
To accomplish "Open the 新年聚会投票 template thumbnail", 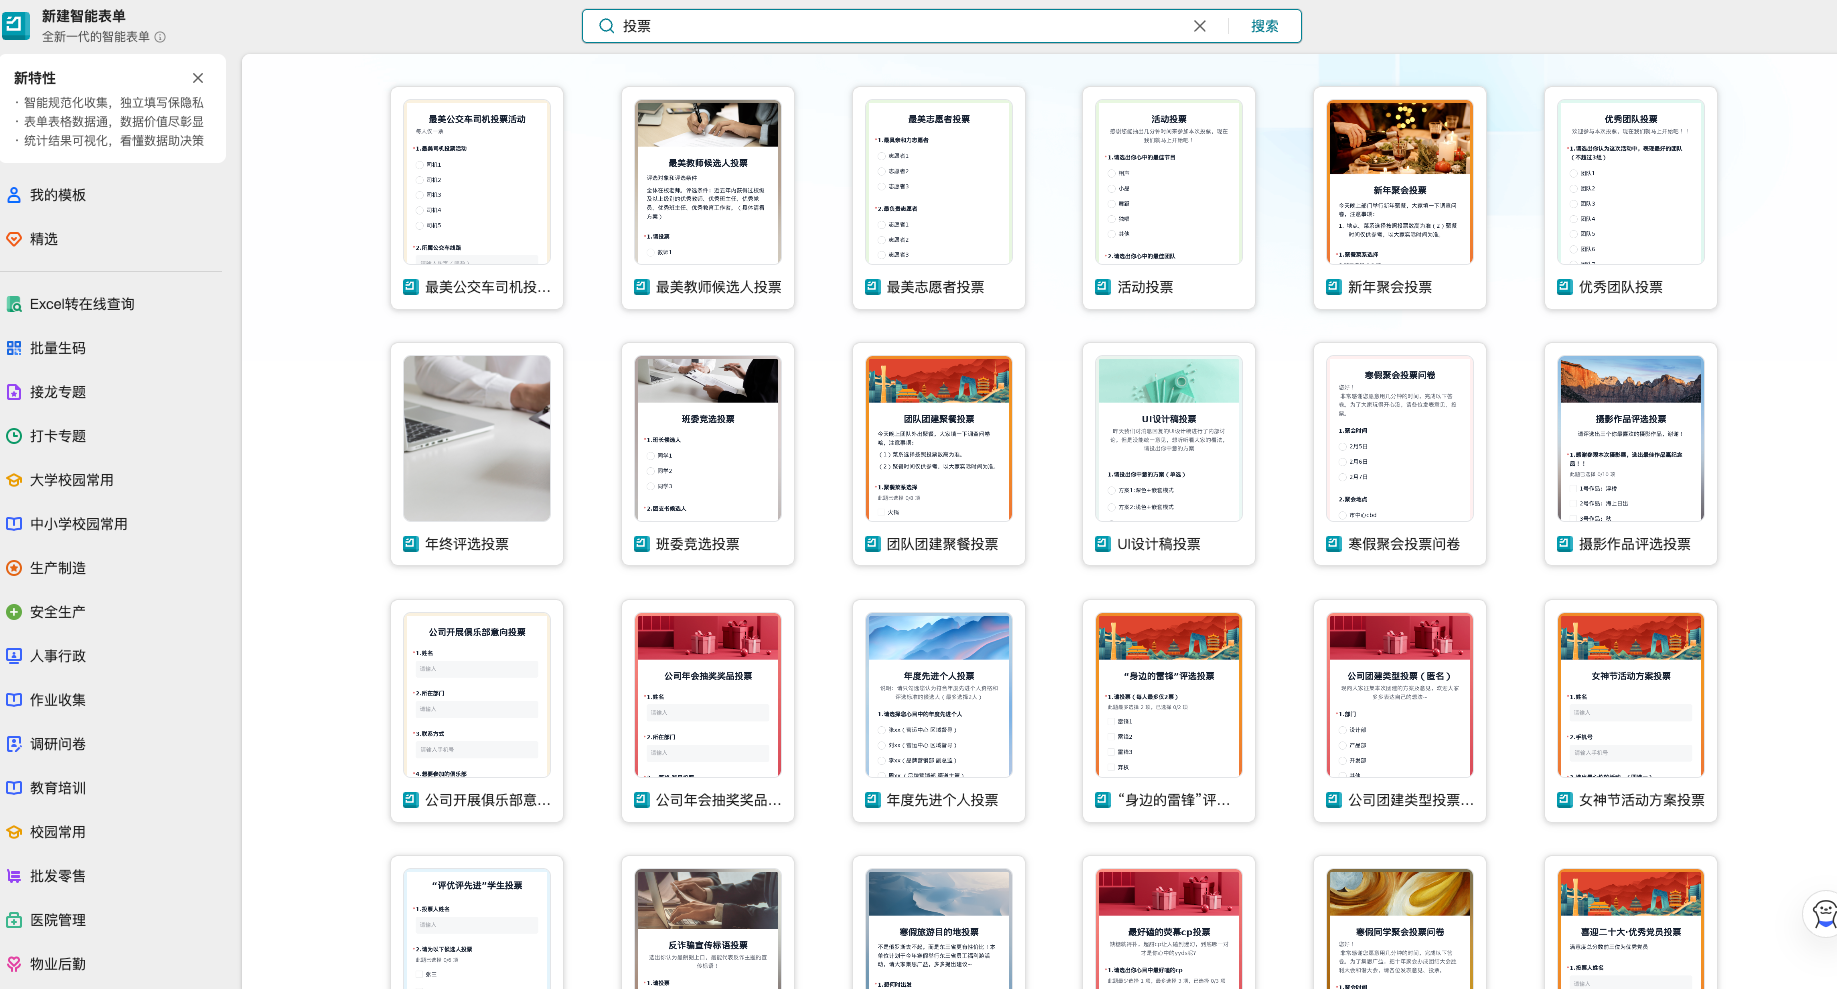I will [x=1399, y=182].
